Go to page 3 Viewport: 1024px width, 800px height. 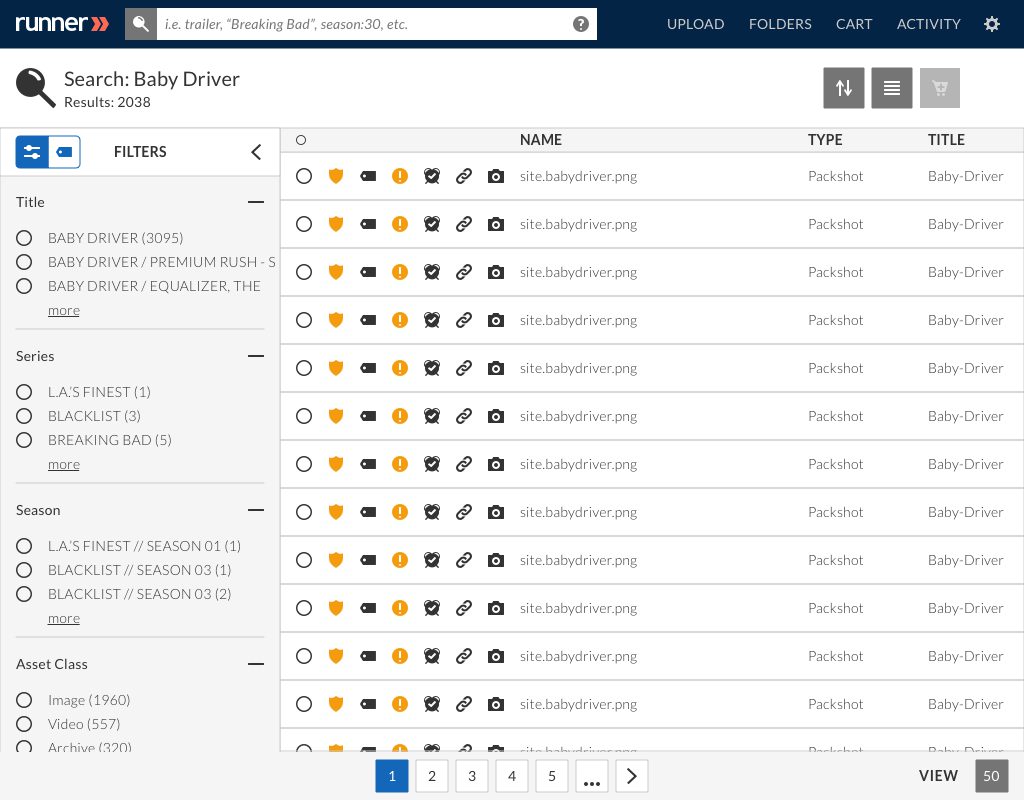pyautogui.click(x=472, y=776)
